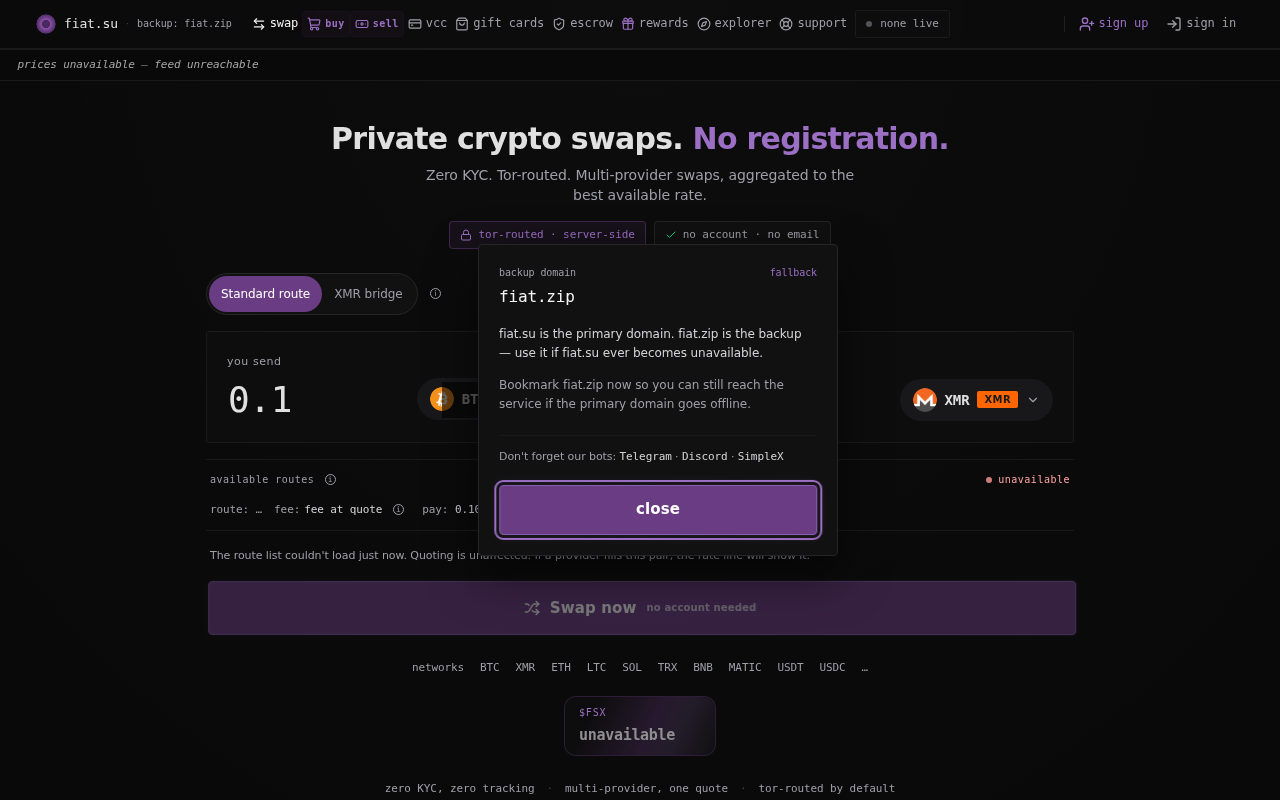Open the vcc card page
This screenshot has height=800, width=1280.
click(428, 24)
